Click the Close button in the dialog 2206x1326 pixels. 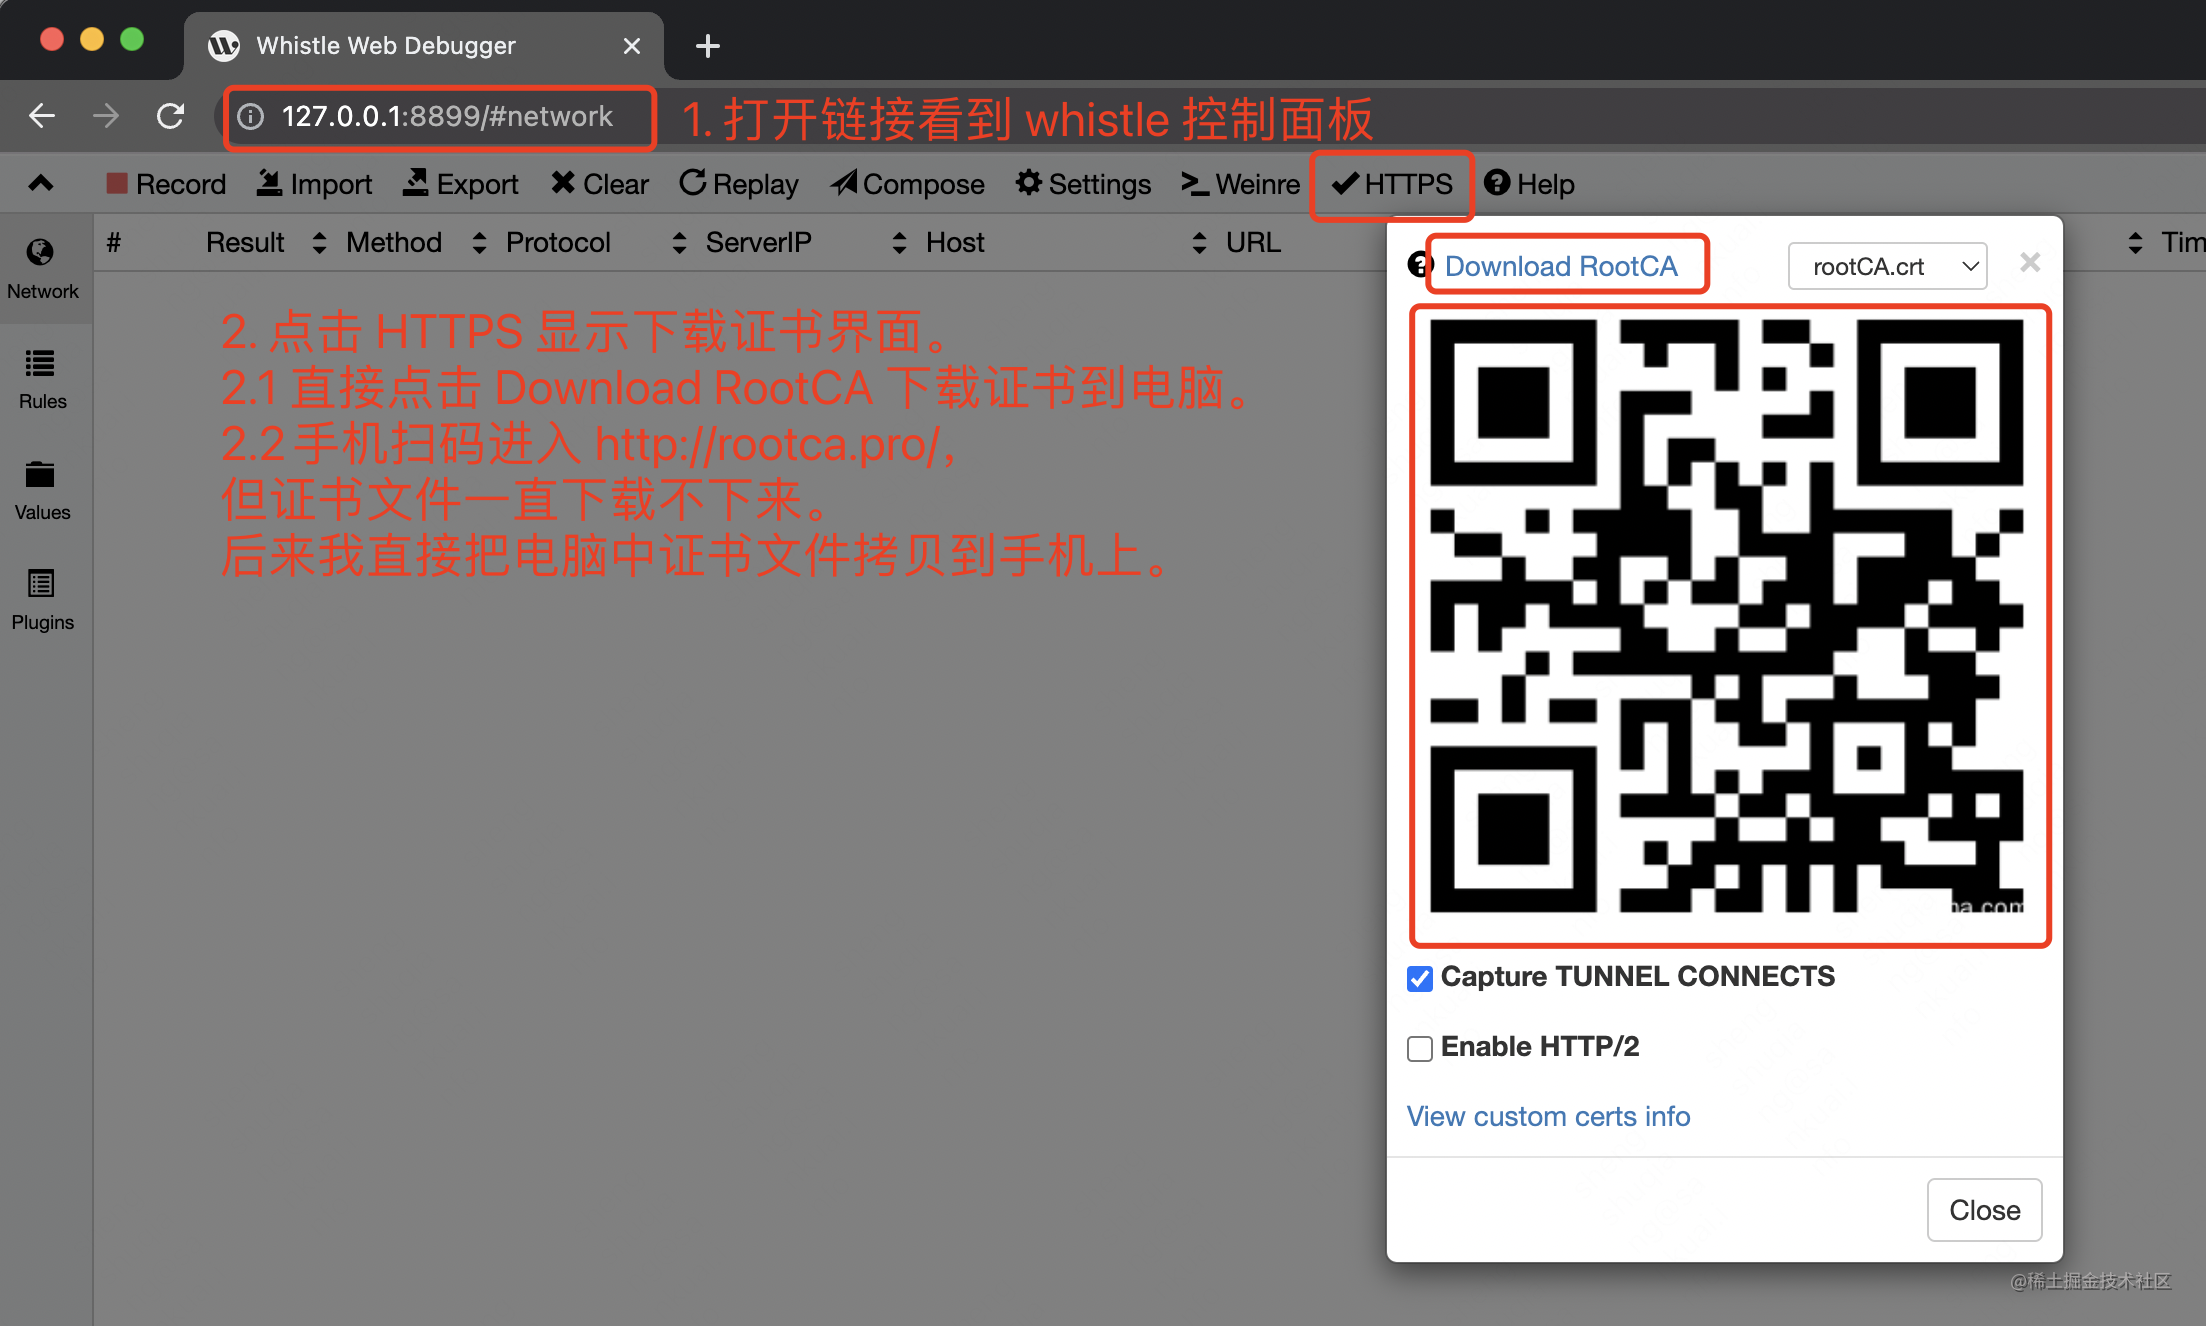1984,1210
